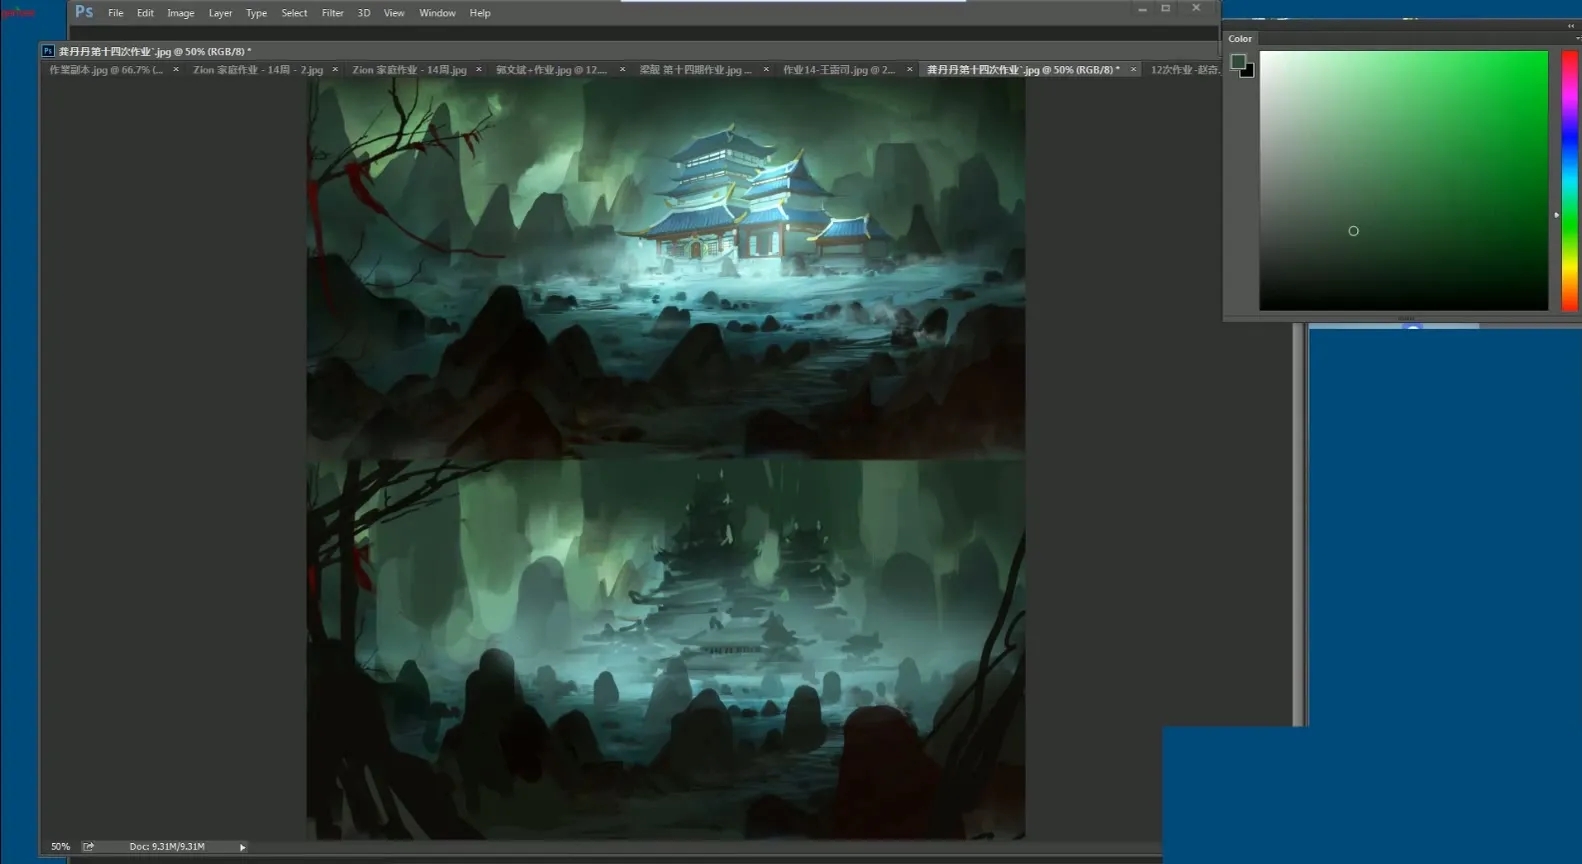The image size is (1582, 864).
Task: Switch to the Zion 家庭作业 - 14周.jpg tab
Action: pyautogui.click(x=409, y=70)
